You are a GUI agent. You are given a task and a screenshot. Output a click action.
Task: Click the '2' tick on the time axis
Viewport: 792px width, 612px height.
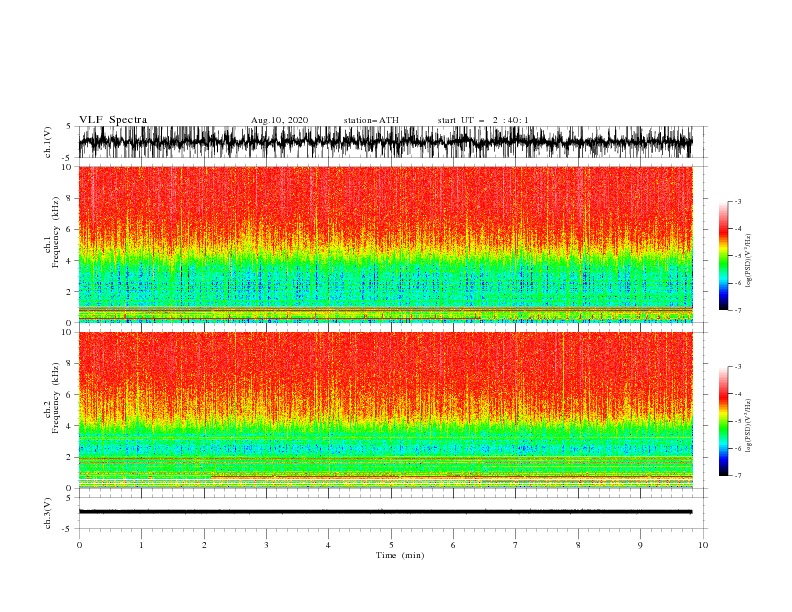click(x=204, y=545)
